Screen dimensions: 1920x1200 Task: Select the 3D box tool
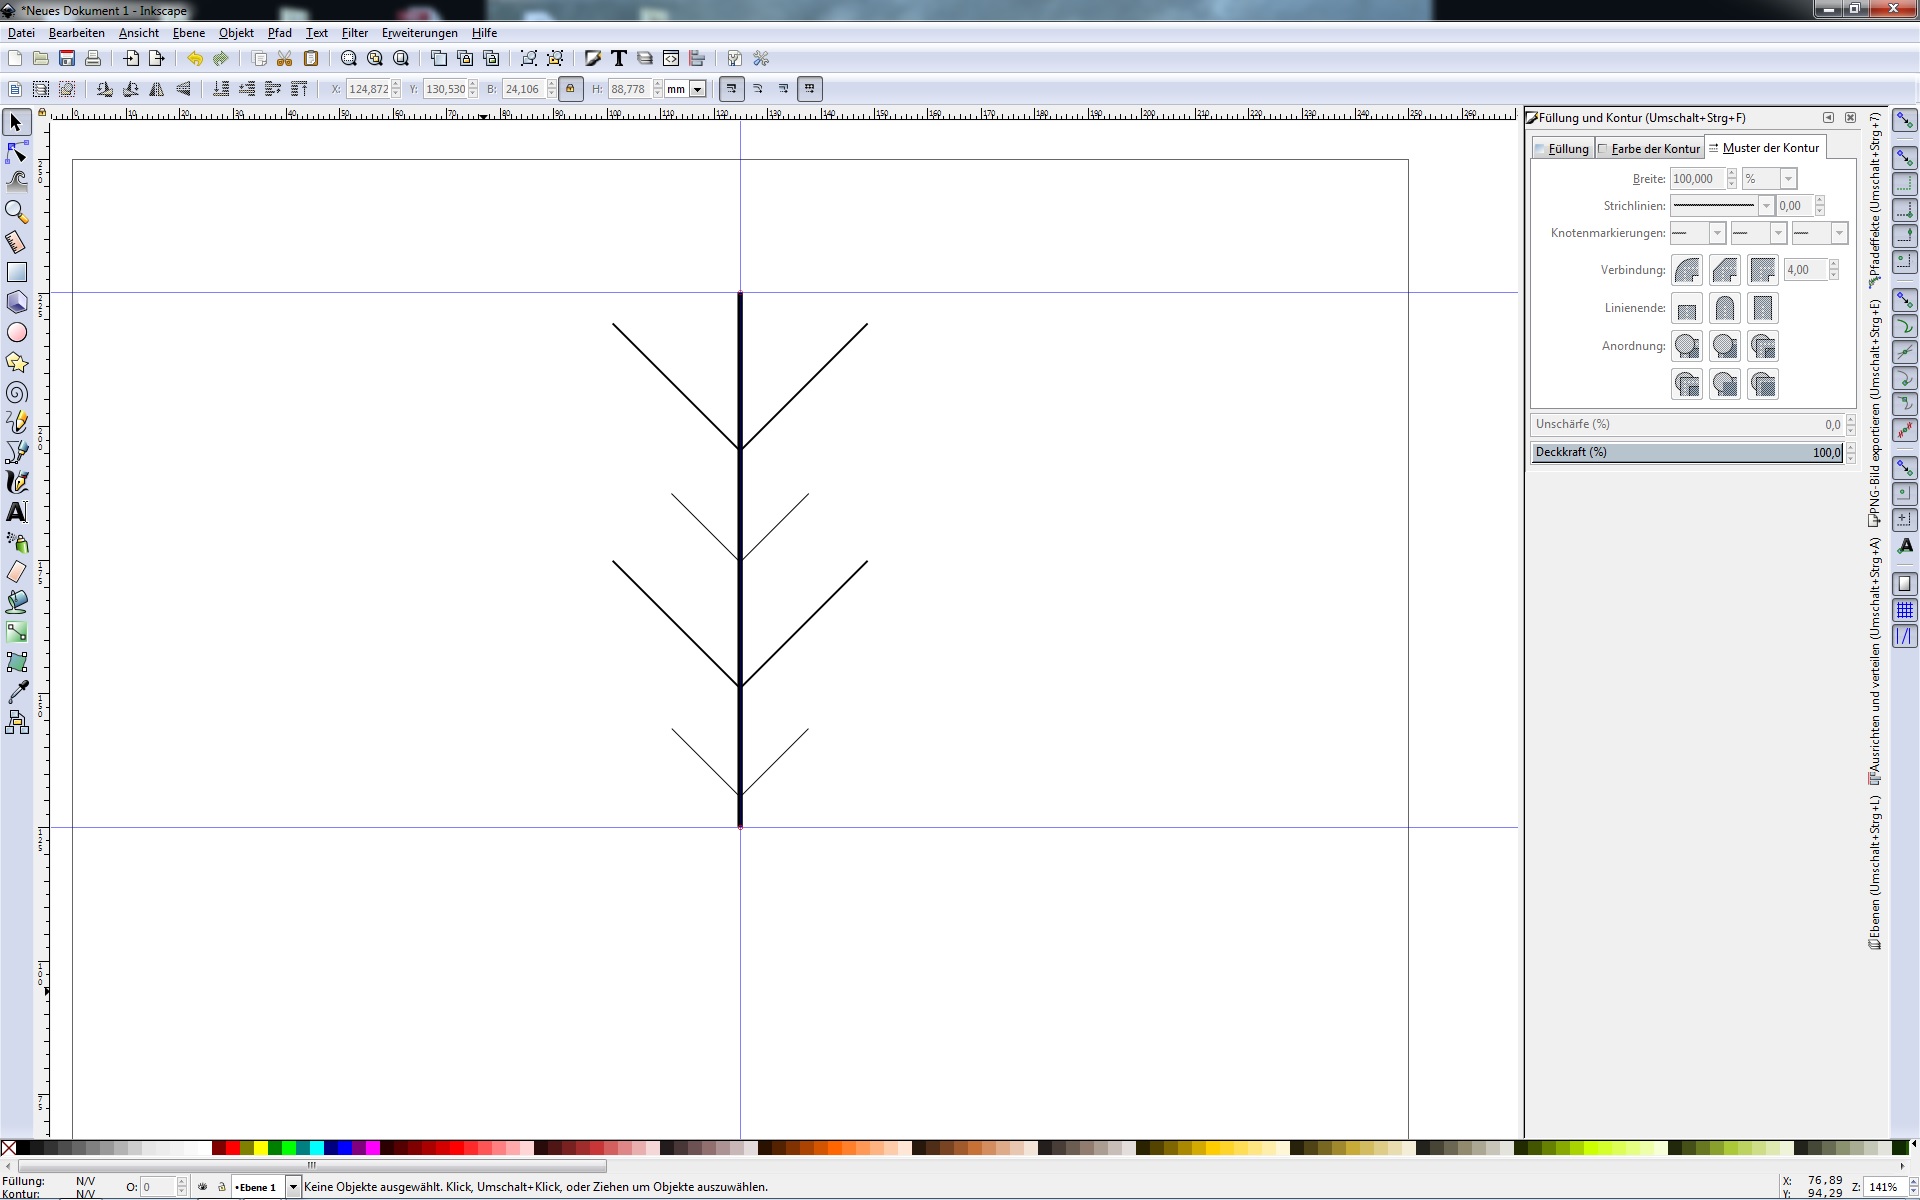(x=16, y=302)
